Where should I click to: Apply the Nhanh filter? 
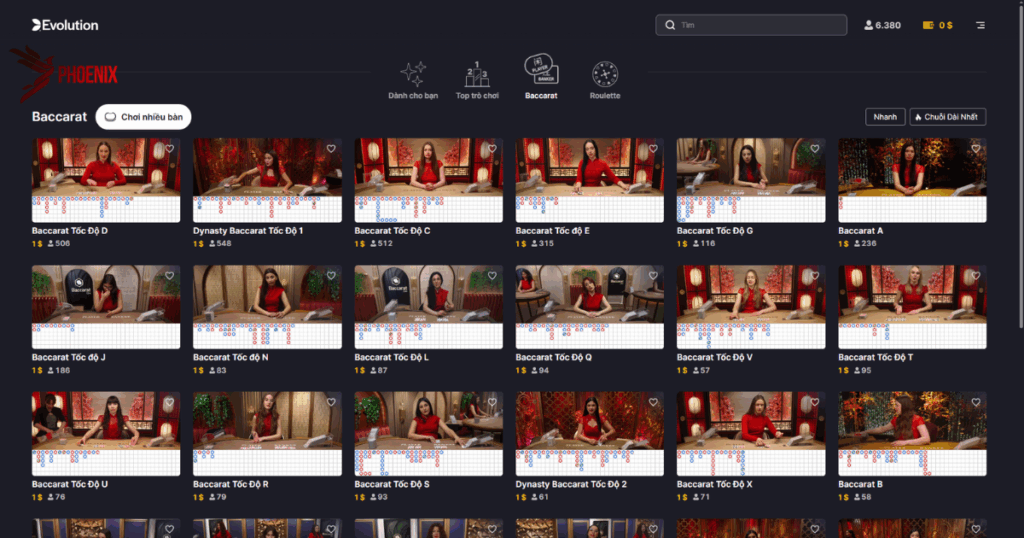[885, 117]
